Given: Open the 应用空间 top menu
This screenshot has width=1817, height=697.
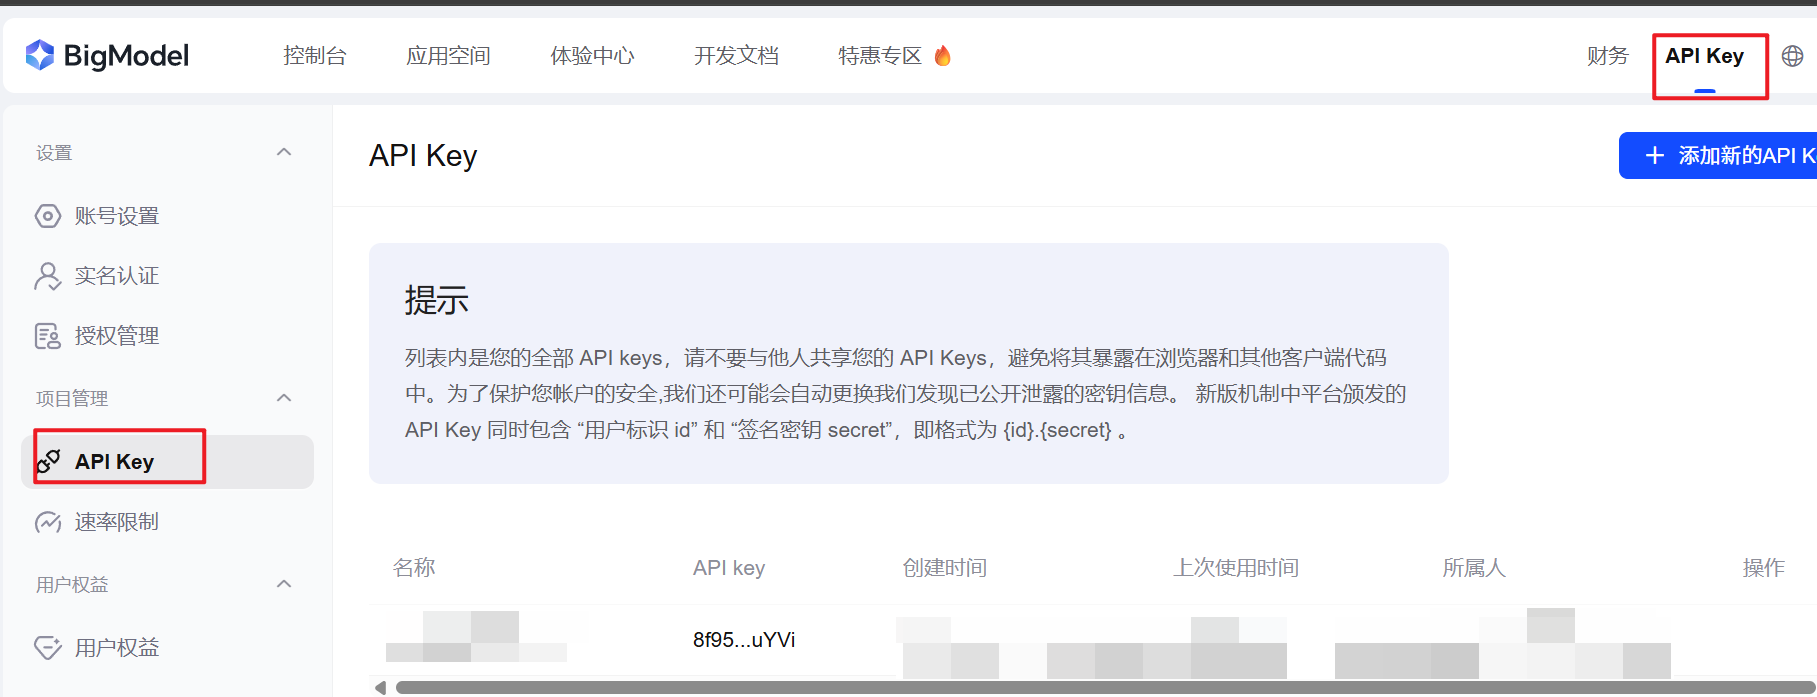Looking at the screenshot, I should coord(449,56).
